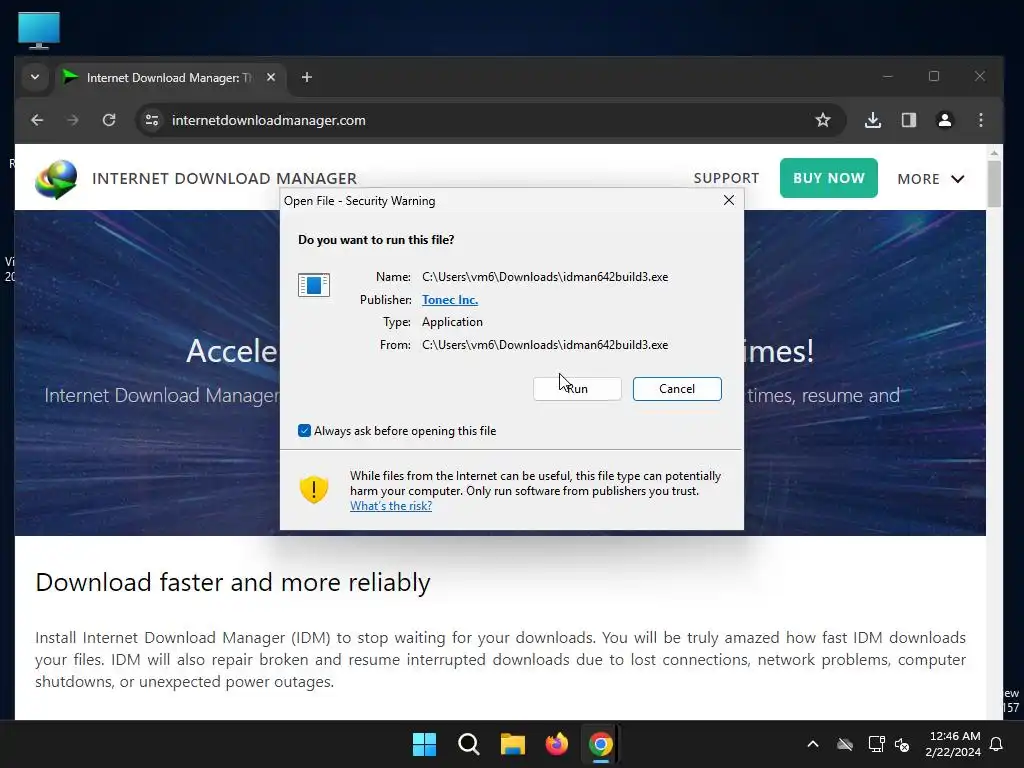This screenshot has height=768, width=1024.
Task: Open Chrome three-dot menu
Action: tap(981, 120)
